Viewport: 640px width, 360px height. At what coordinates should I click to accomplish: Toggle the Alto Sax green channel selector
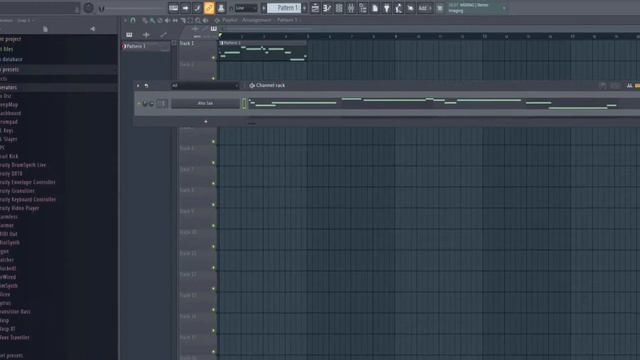[x=244, y=103]
